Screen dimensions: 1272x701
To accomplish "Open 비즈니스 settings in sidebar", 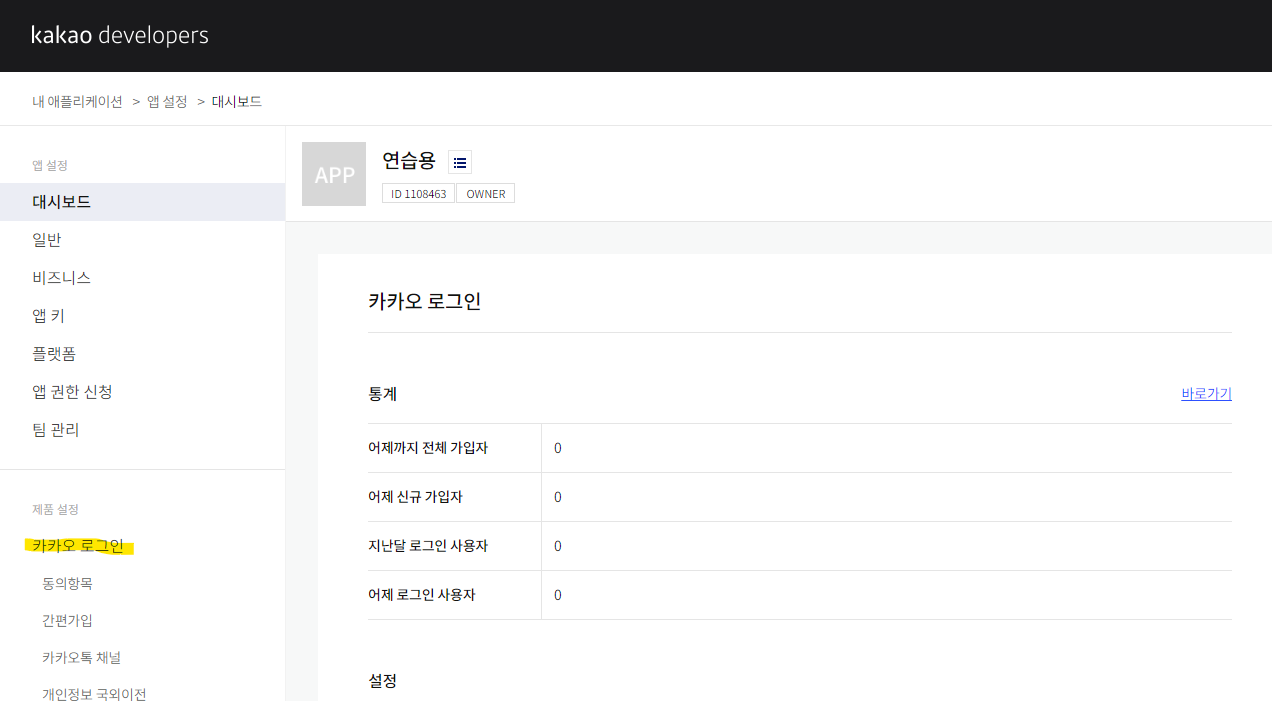I will pyautogui.click(x=142, y=278).
